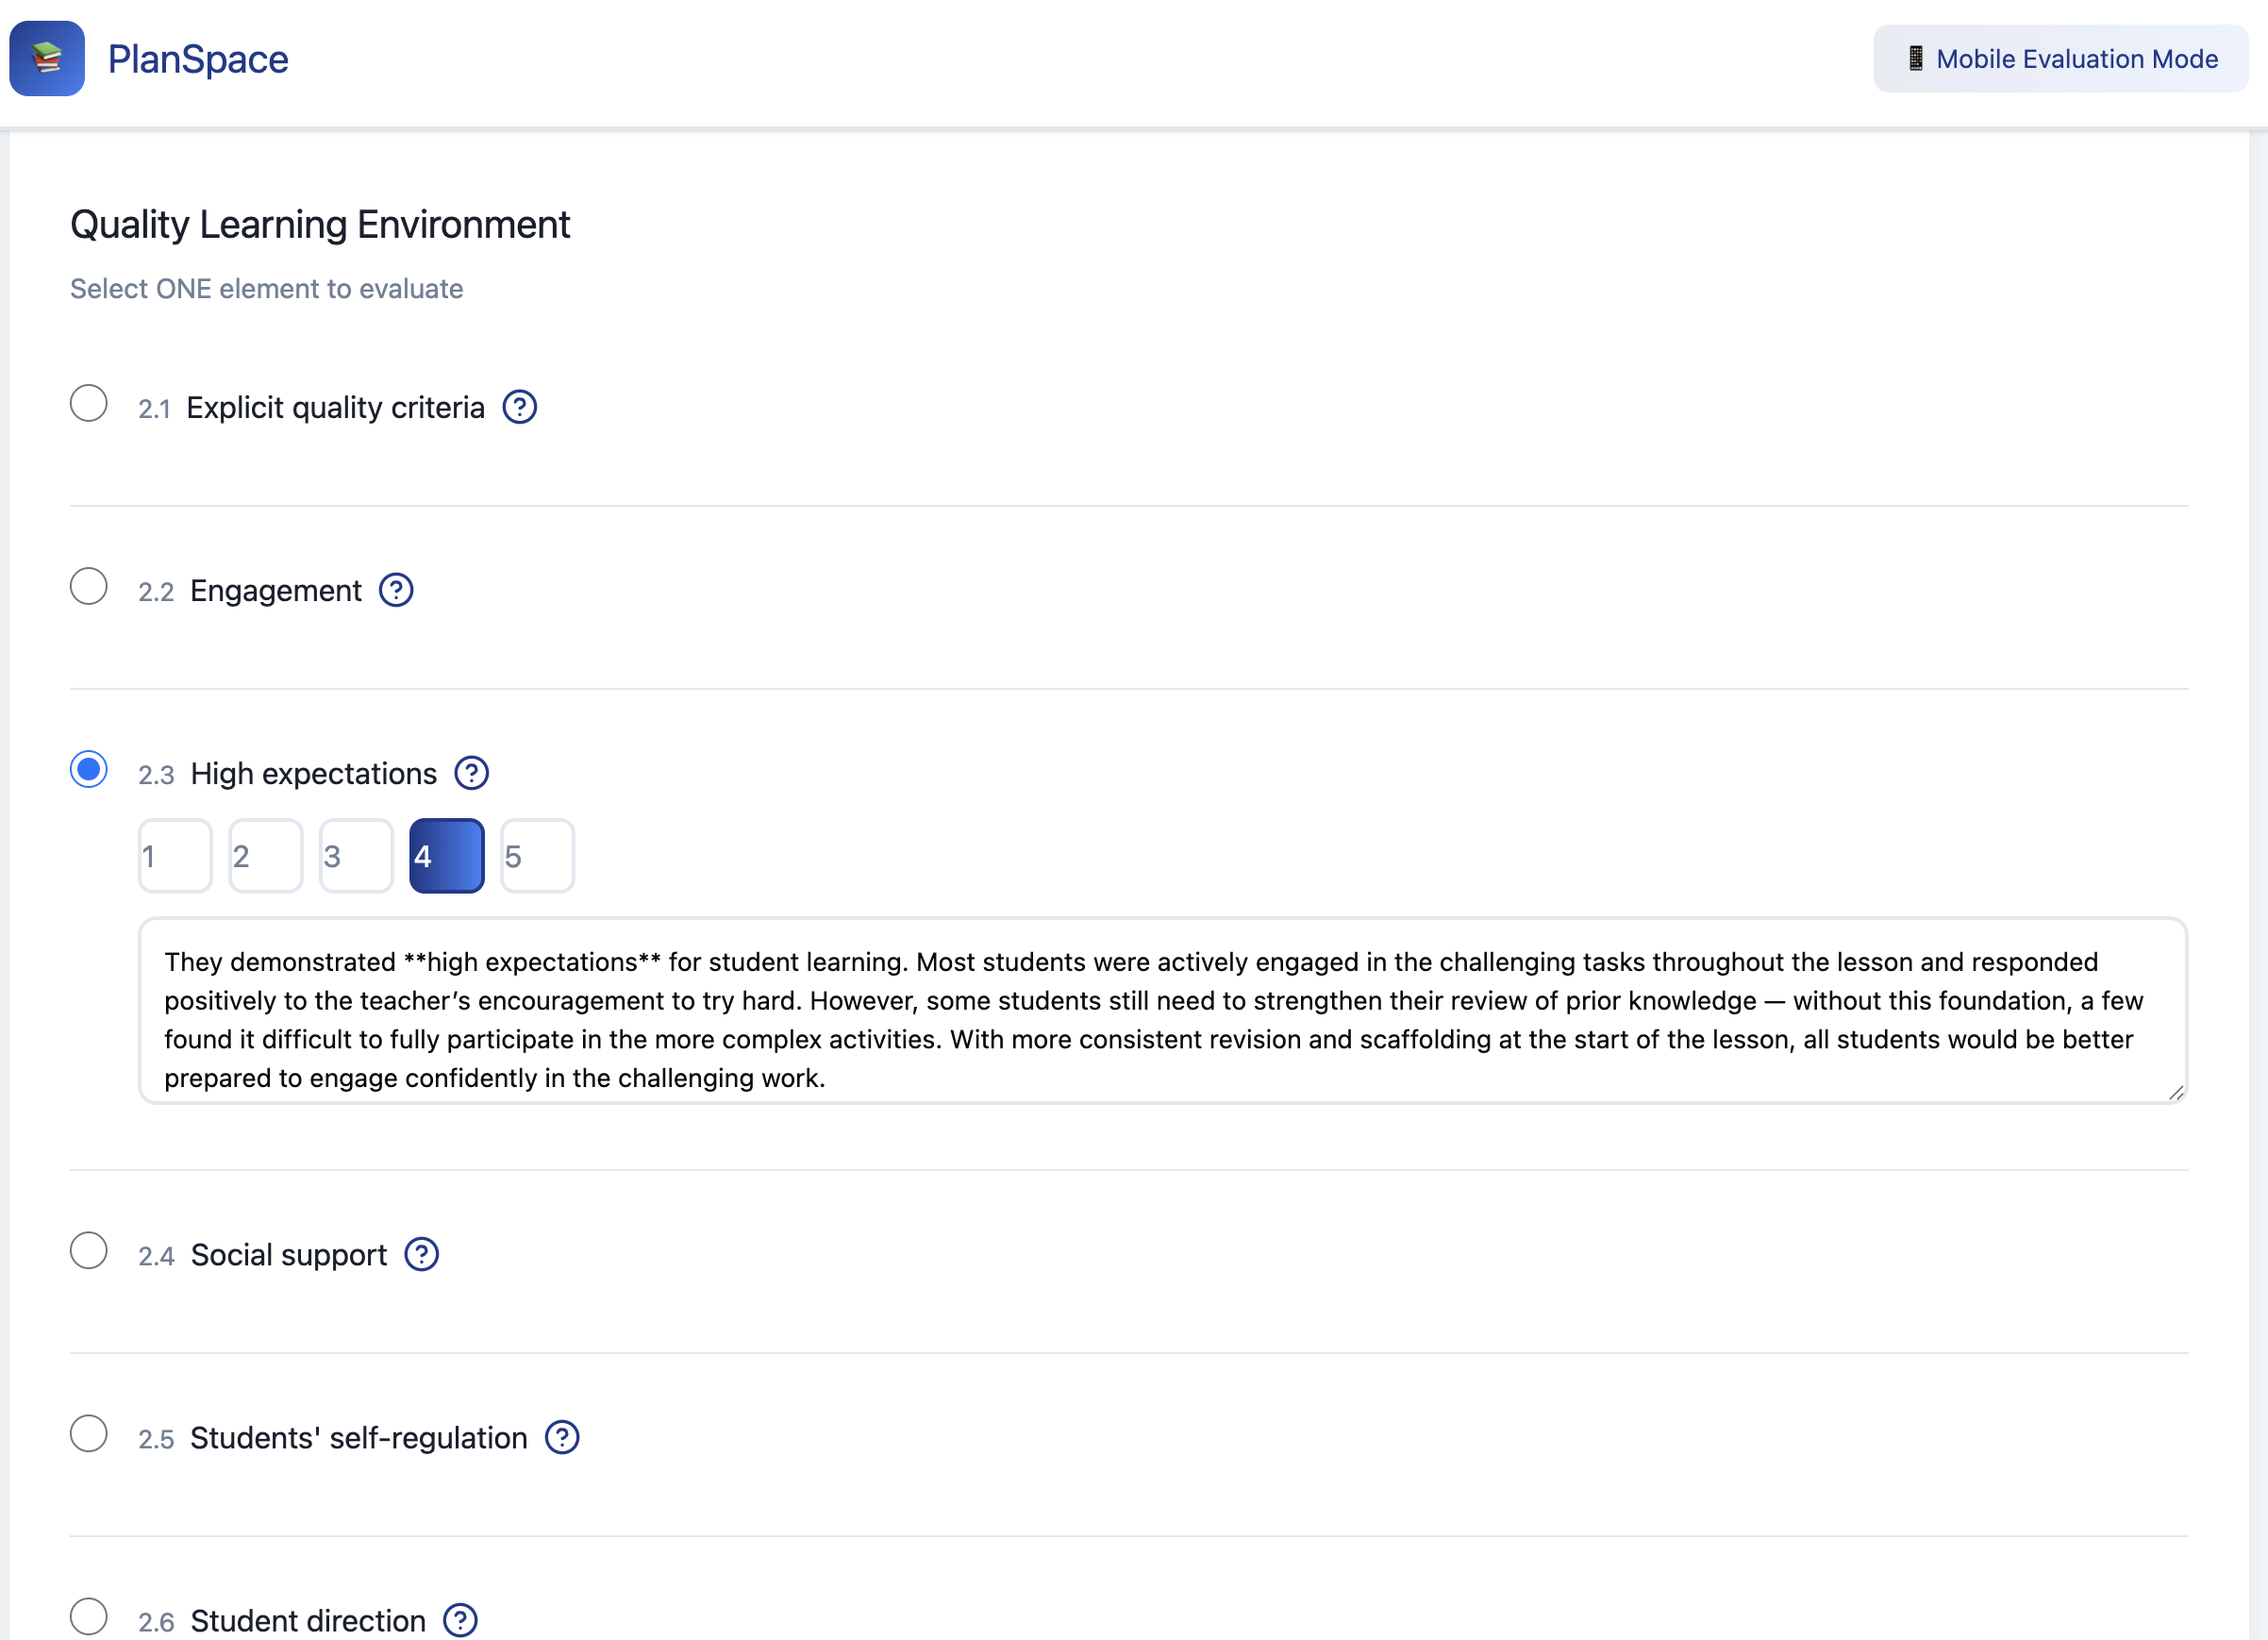The width and height of the screenshot is (2268, 1640).
Task: Pick the Student direction radio button
Action: [89, 1616]
